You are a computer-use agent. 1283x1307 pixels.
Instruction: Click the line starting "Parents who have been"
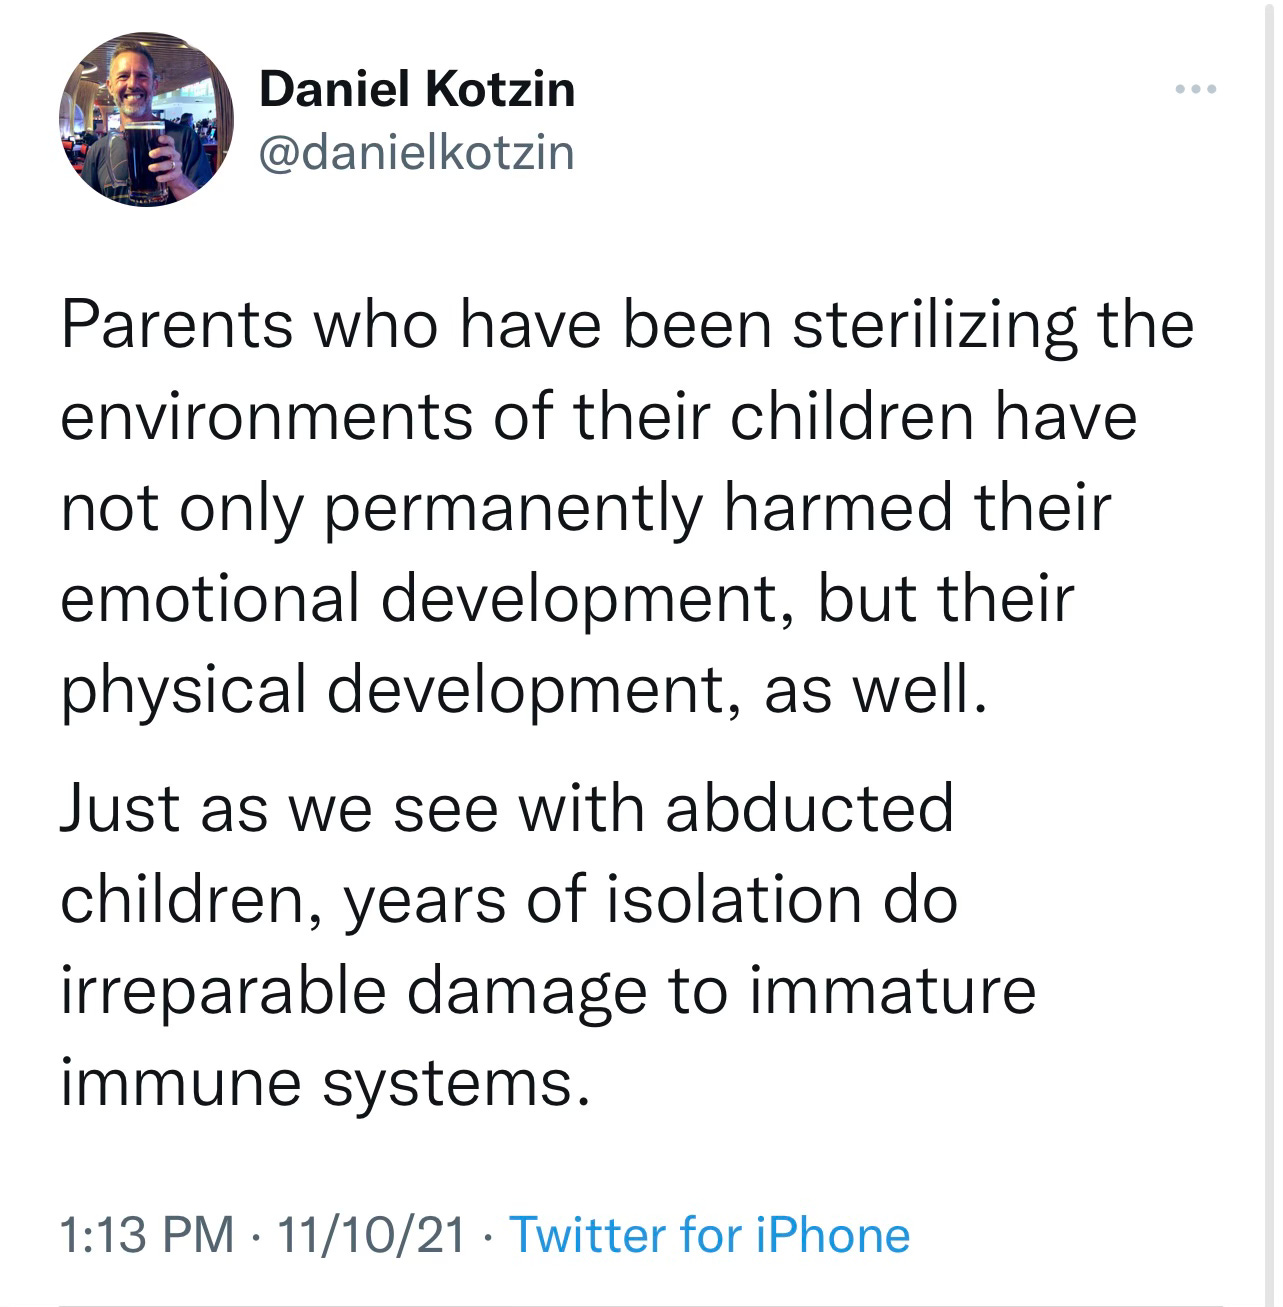[627, 325]
